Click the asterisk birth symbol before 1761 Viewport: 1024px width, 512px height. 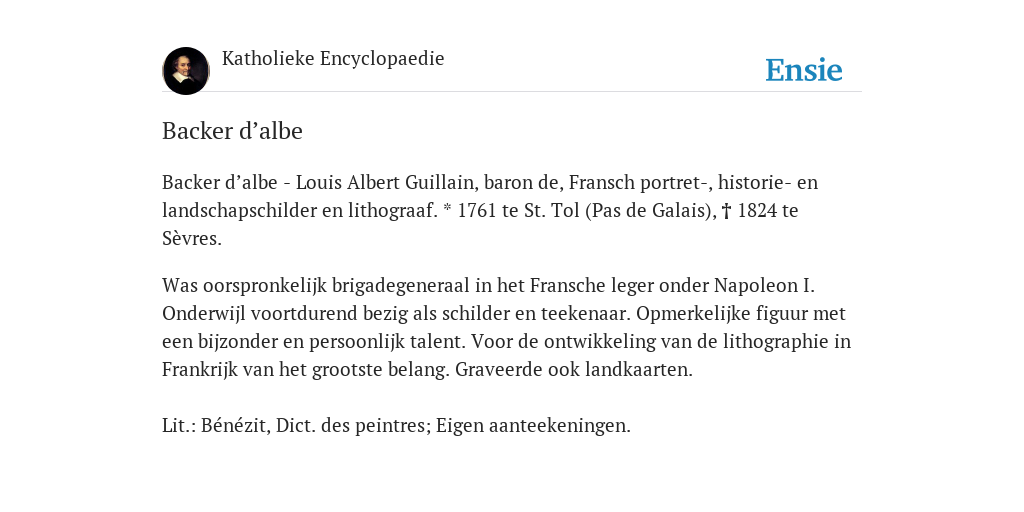click(x=447, y=210)
